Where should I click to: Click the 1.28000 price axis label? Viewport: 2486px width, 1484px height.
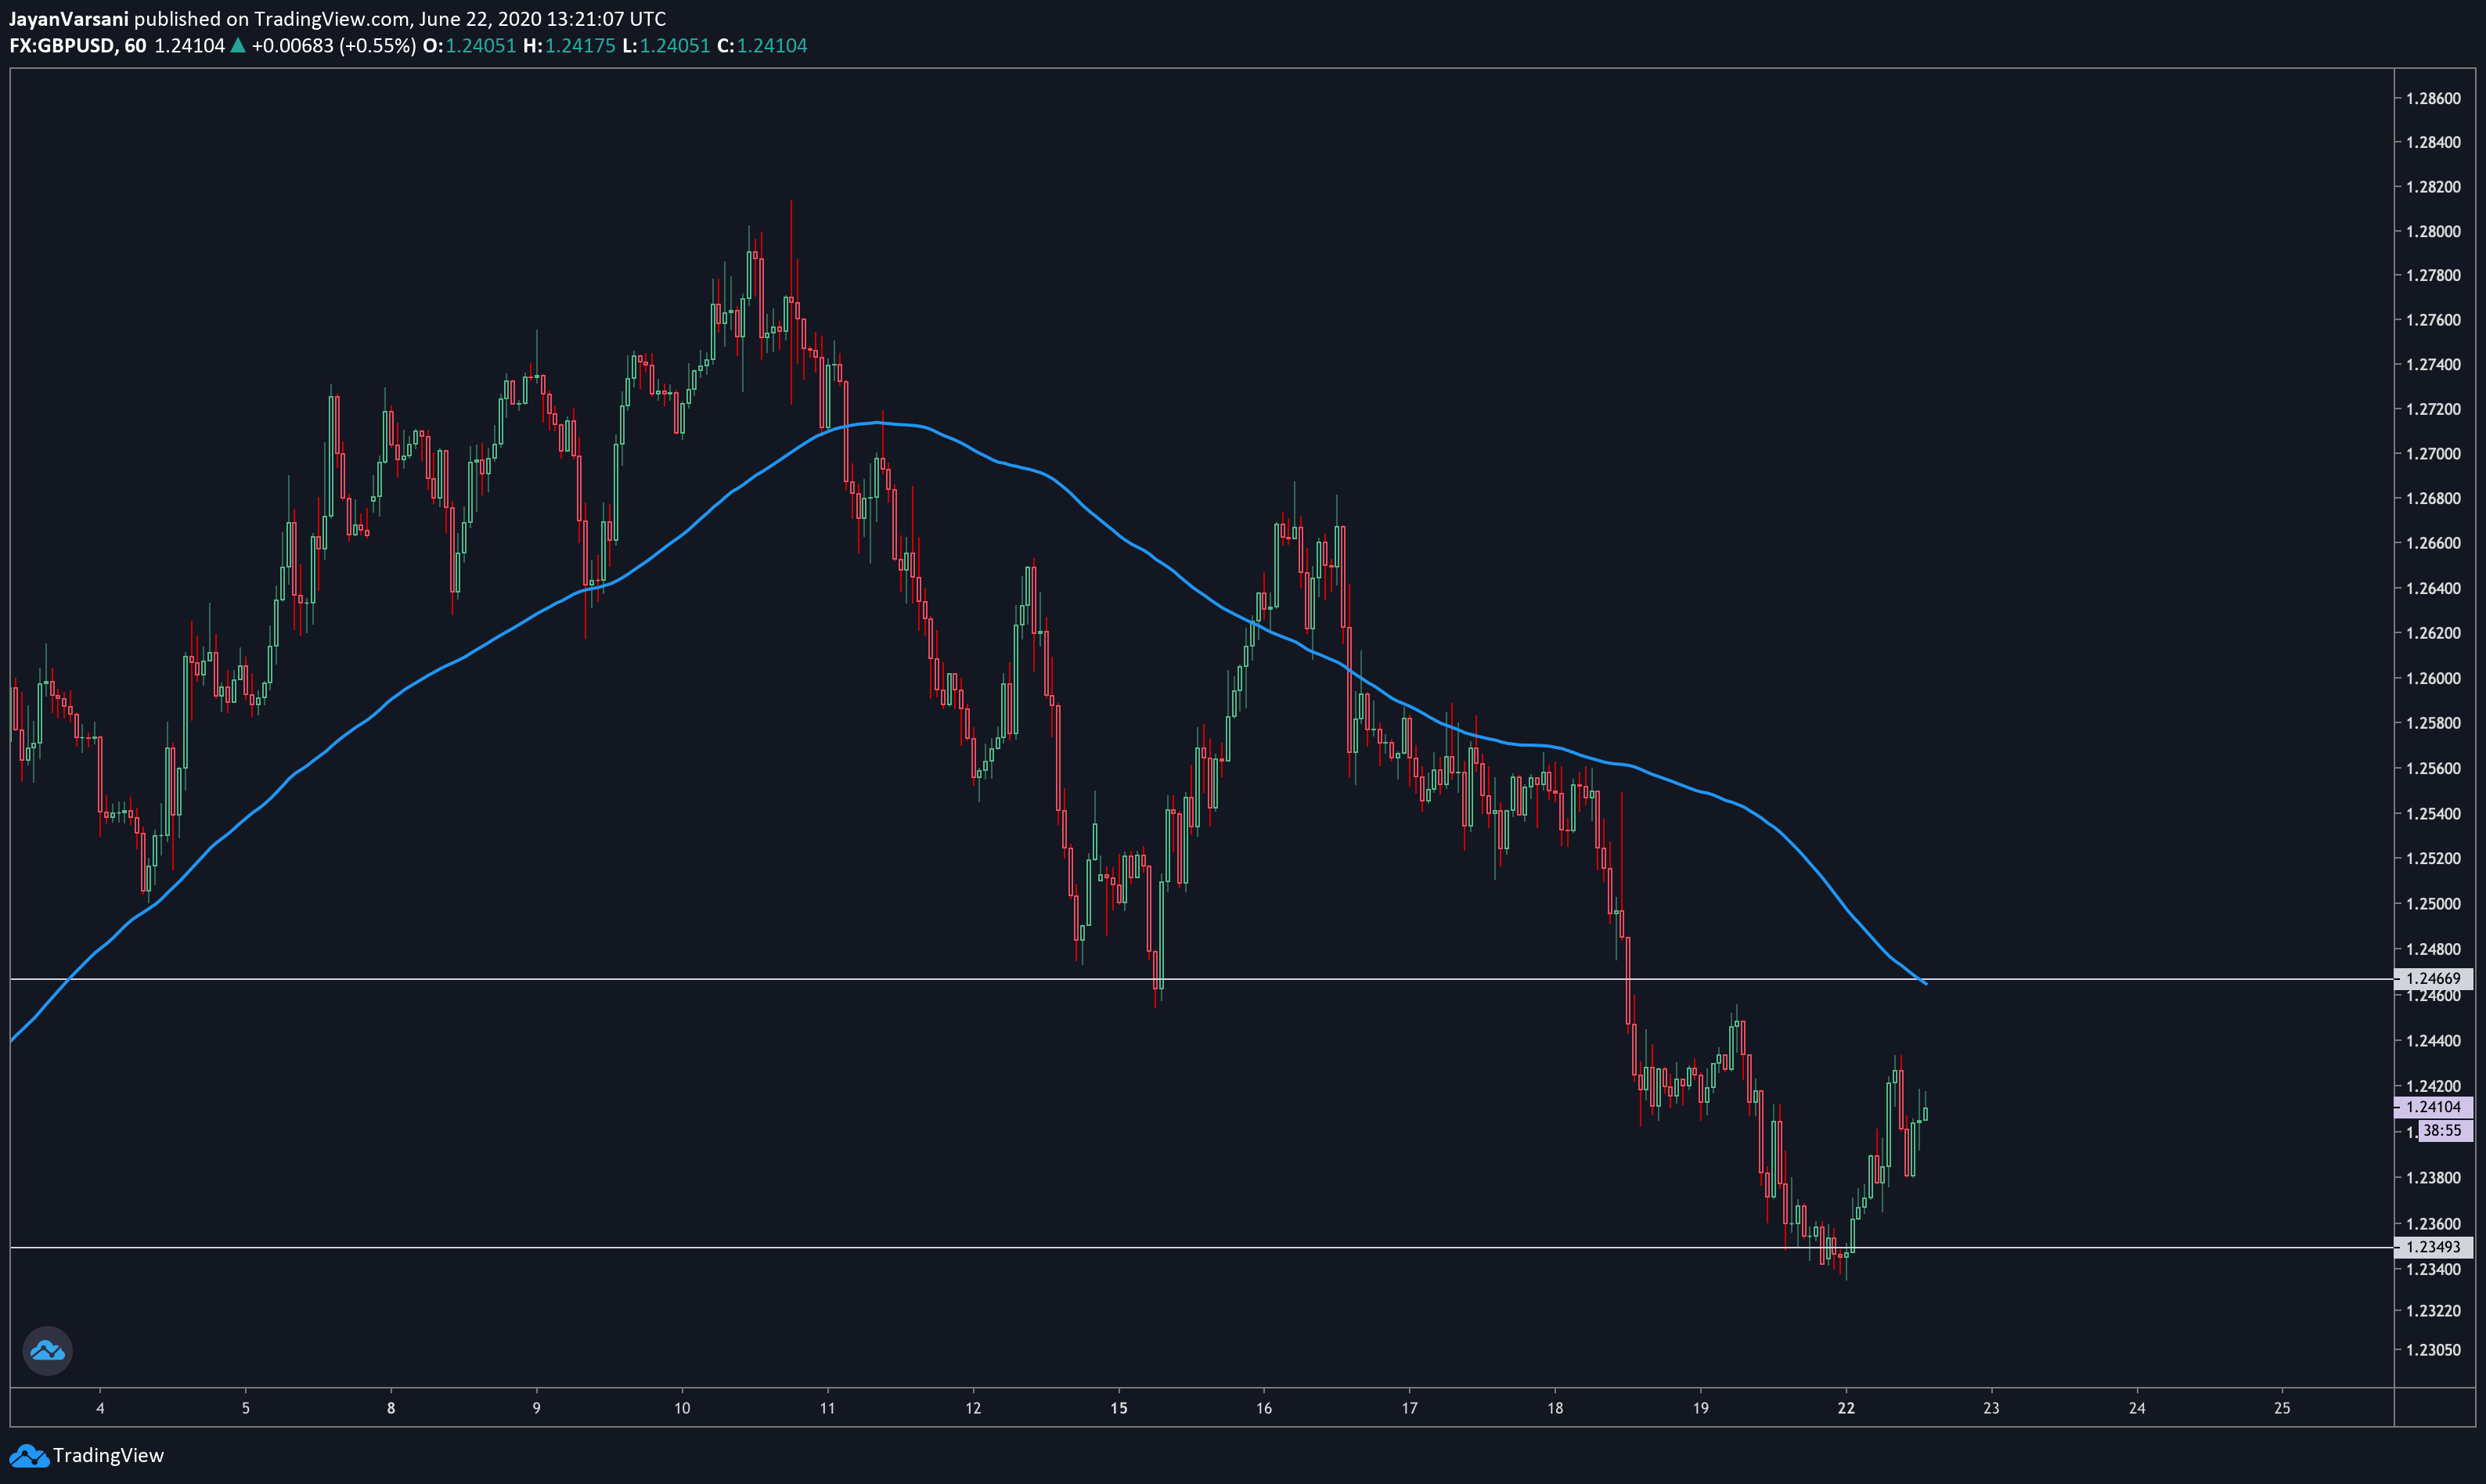2433,231
